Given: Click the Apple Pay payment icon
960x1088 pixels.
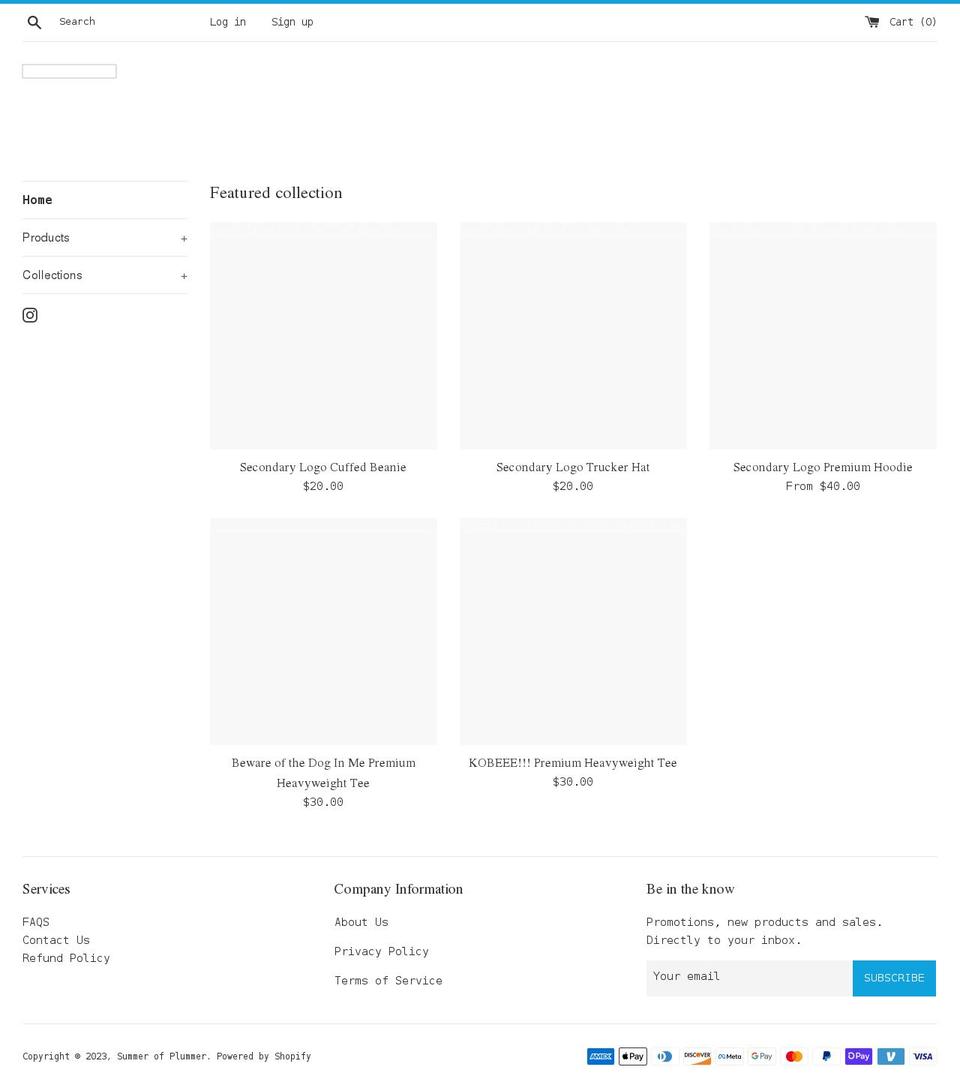Looking at the screenshot, I should tap(632, 1056).
